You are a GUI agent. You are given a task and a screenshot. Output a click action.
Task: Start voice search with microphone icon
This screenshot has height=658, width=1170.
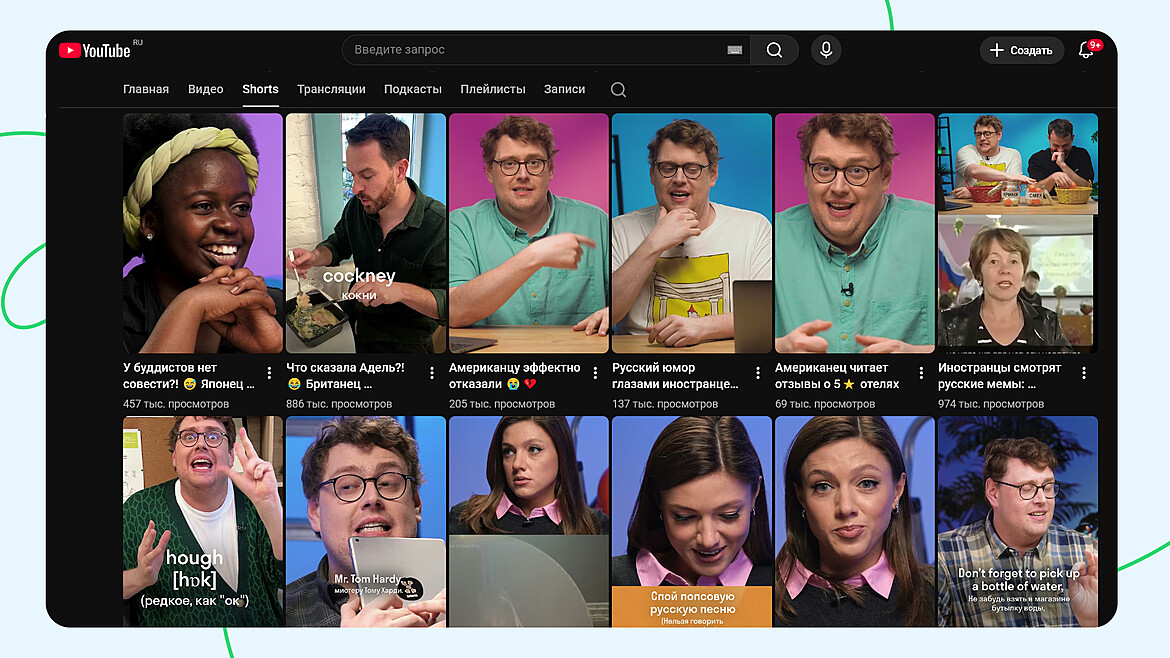[825, 50]
